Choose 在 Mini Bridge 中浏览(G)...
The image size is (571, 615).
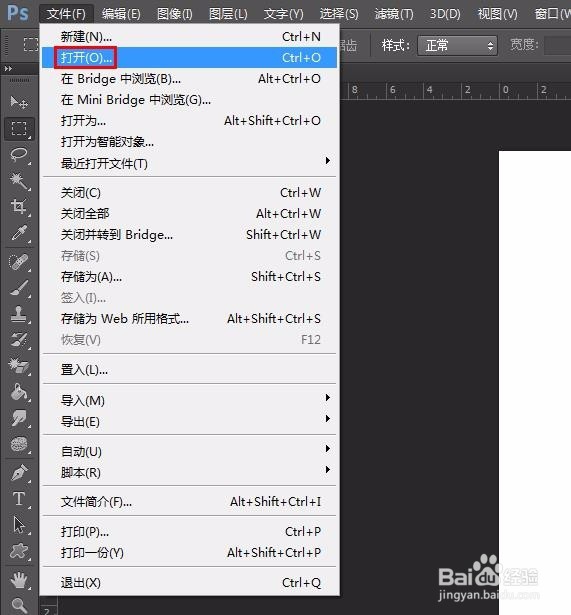(190, 100)
